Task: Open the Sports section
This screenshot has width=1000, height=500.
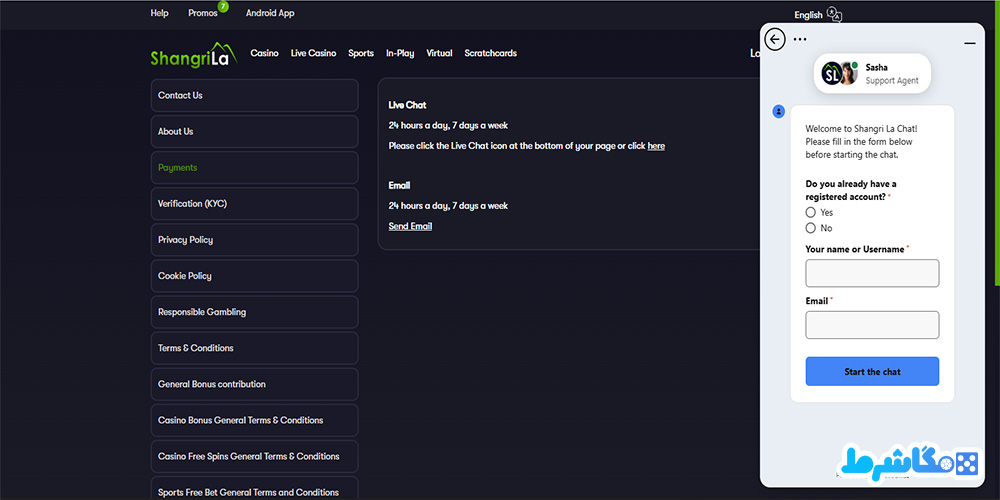Action: coord(361,53)
